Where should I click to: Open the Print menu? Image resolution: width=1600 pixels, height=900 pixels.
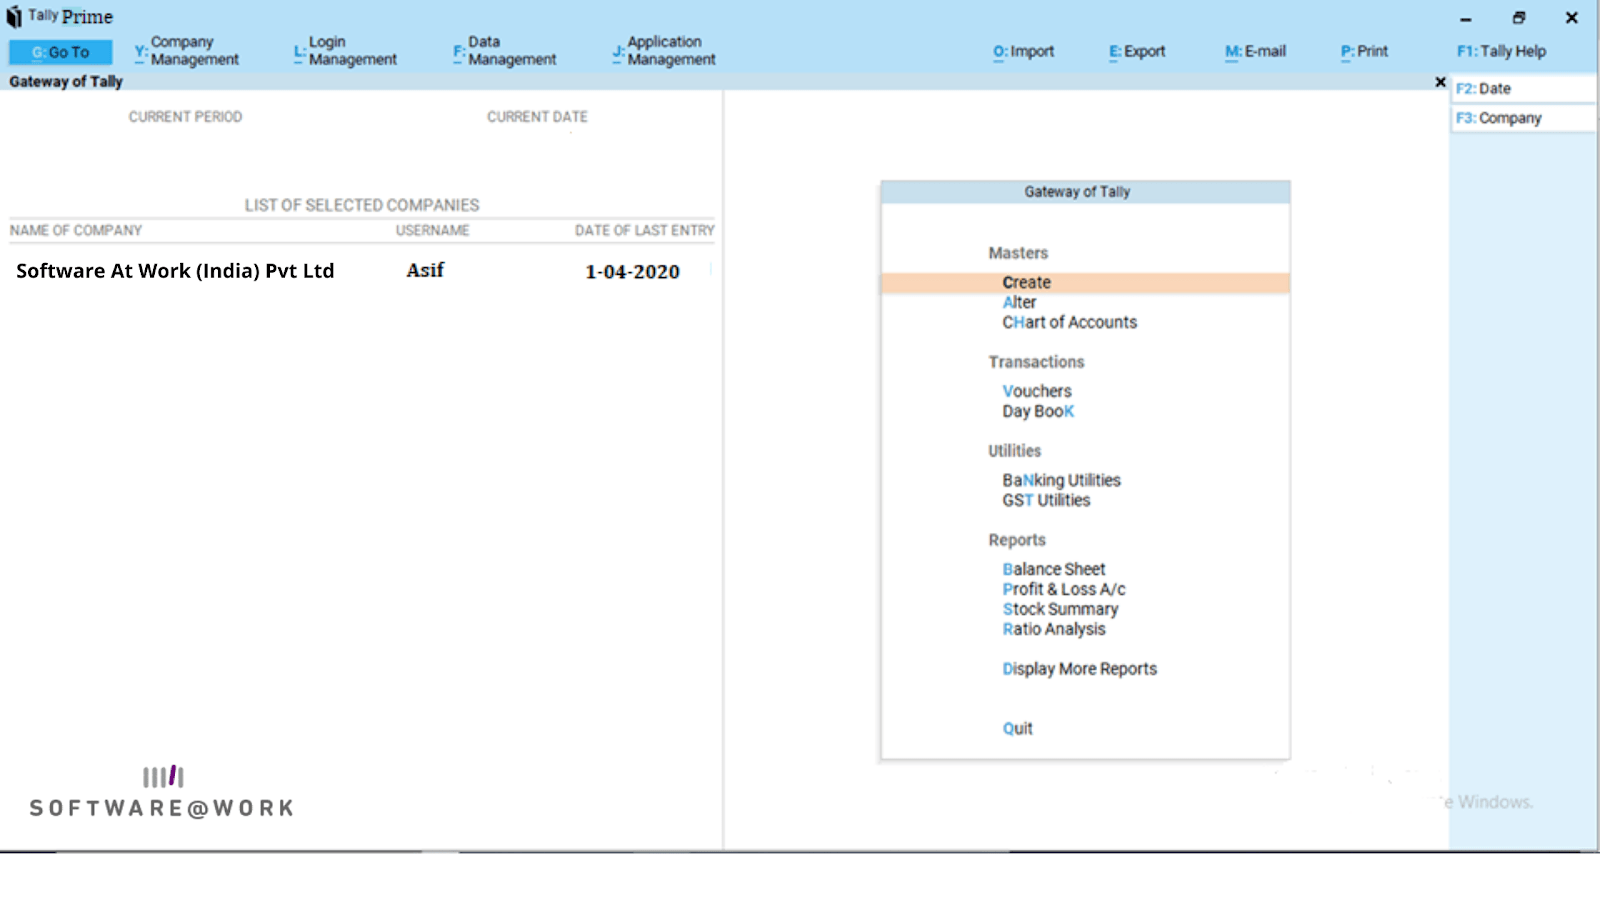[1364, 51]
